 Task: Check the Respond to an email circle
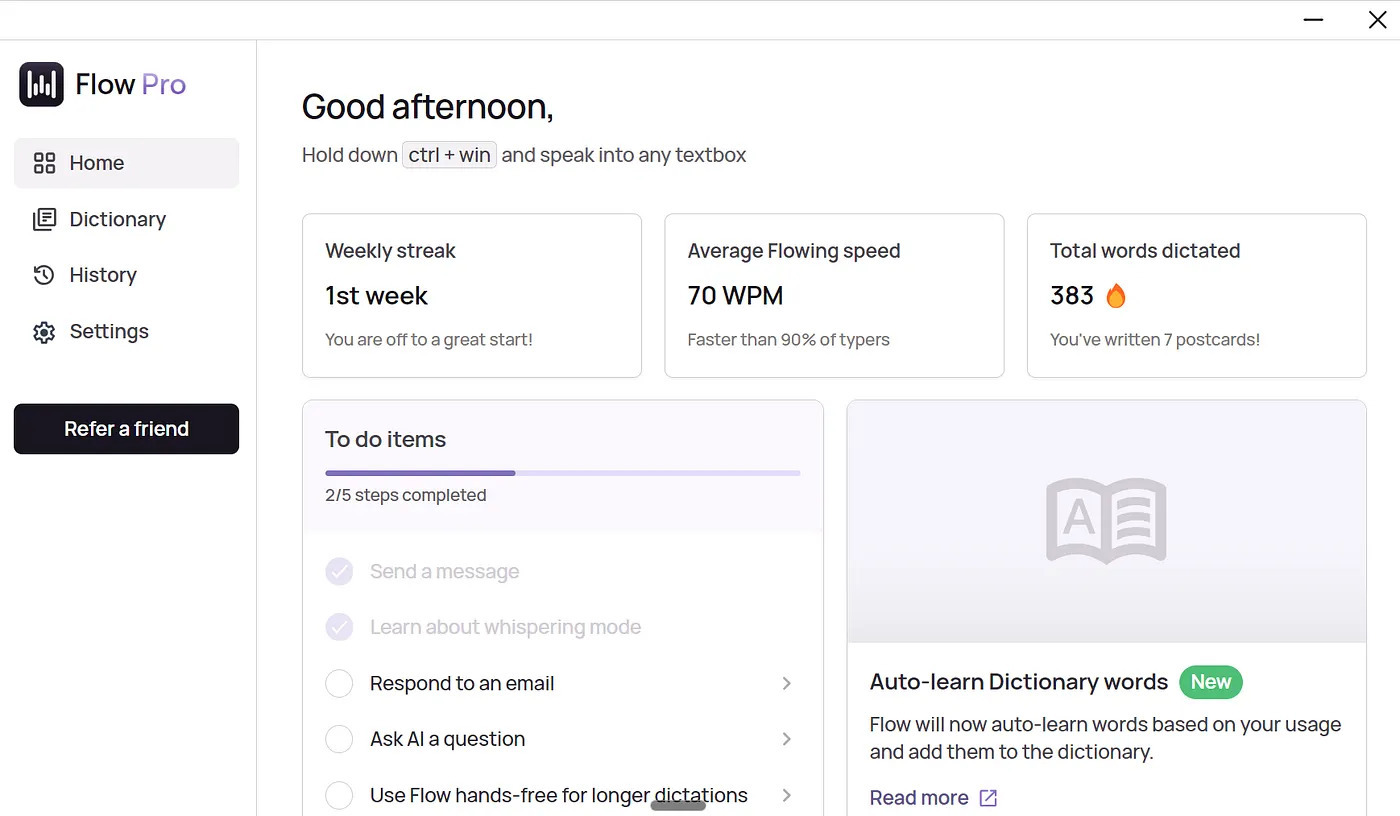(x=339, y=683)
